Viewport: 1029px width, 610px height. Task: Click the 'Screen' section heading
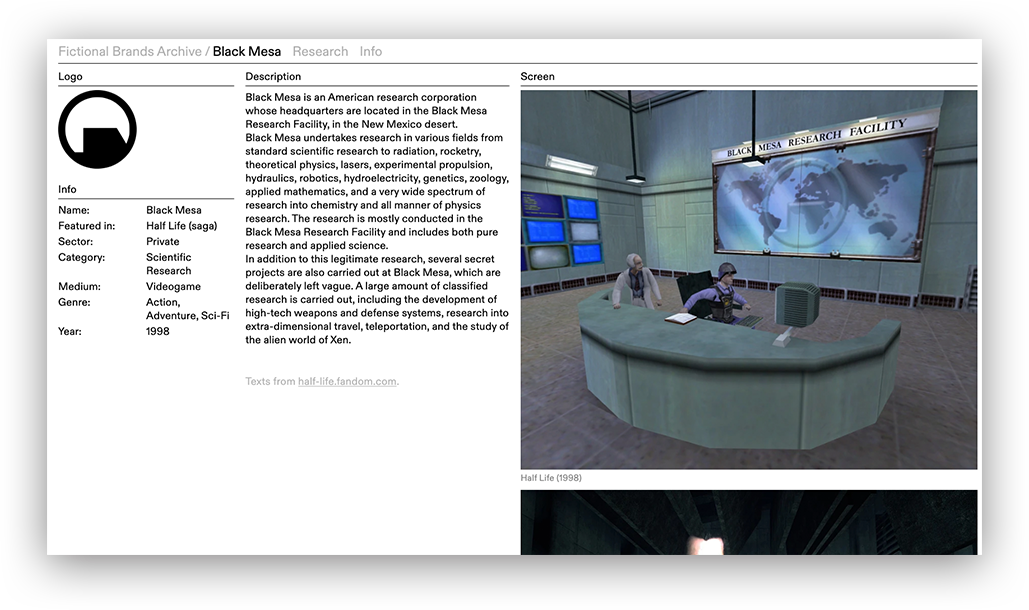pos(537,76)
